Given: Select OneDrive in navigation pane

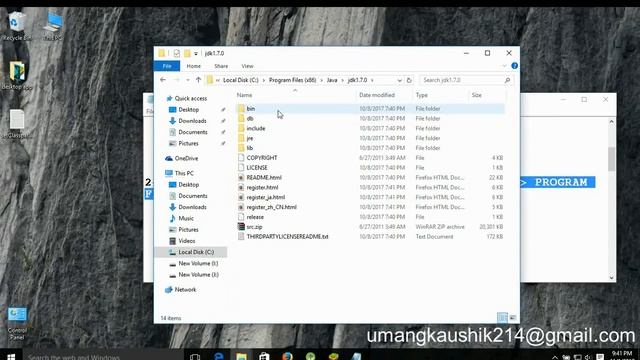Looking at the screenshot, I should pos(186,158).
